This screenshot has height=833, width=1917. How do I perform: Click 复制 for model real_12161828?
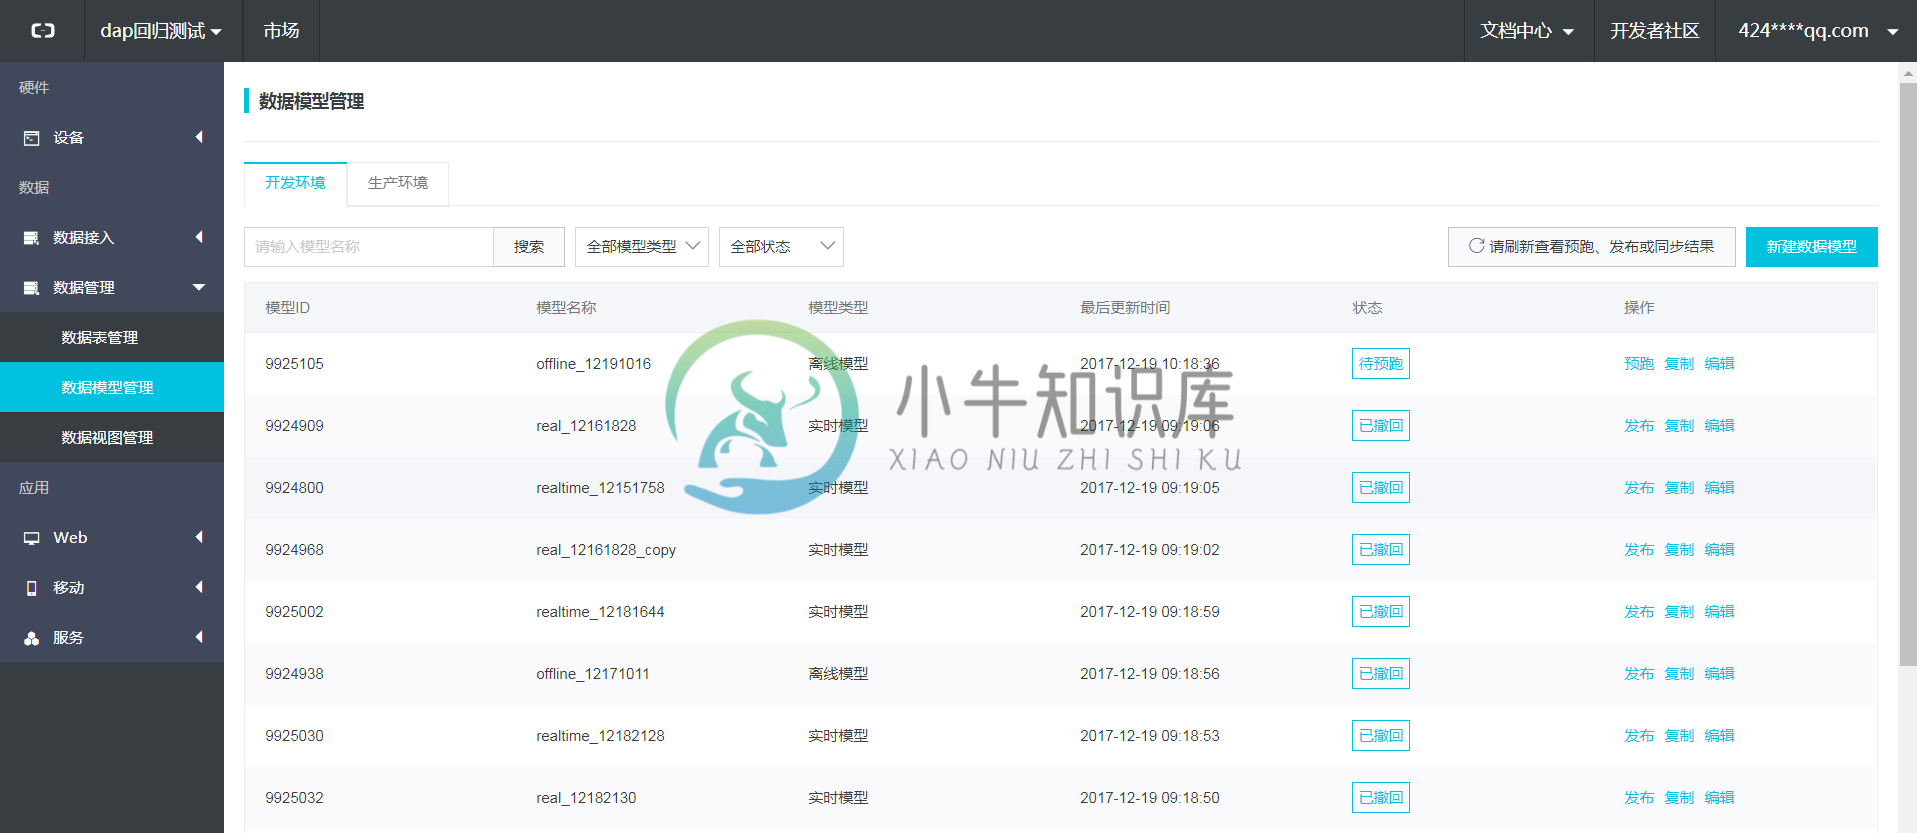click(x=1679, y=426)
